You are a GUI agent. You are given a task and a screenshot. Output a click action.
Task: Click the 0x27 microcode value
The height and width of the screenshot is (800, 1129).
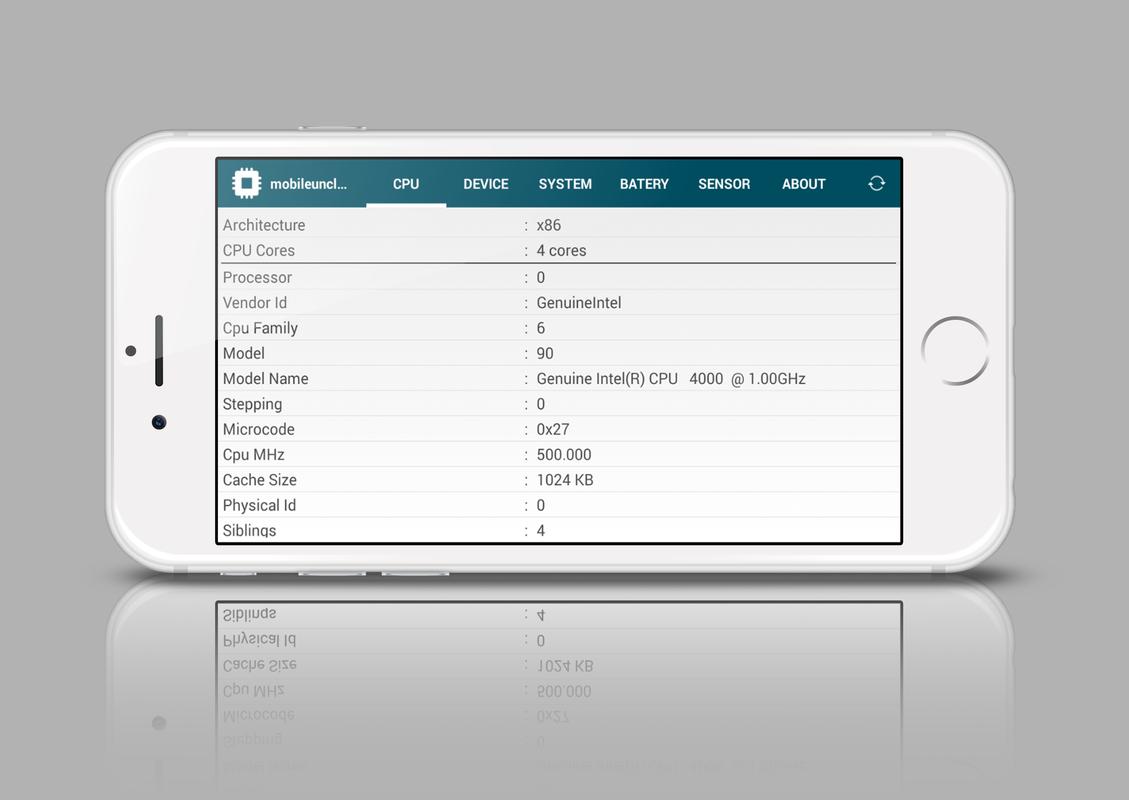553,429
